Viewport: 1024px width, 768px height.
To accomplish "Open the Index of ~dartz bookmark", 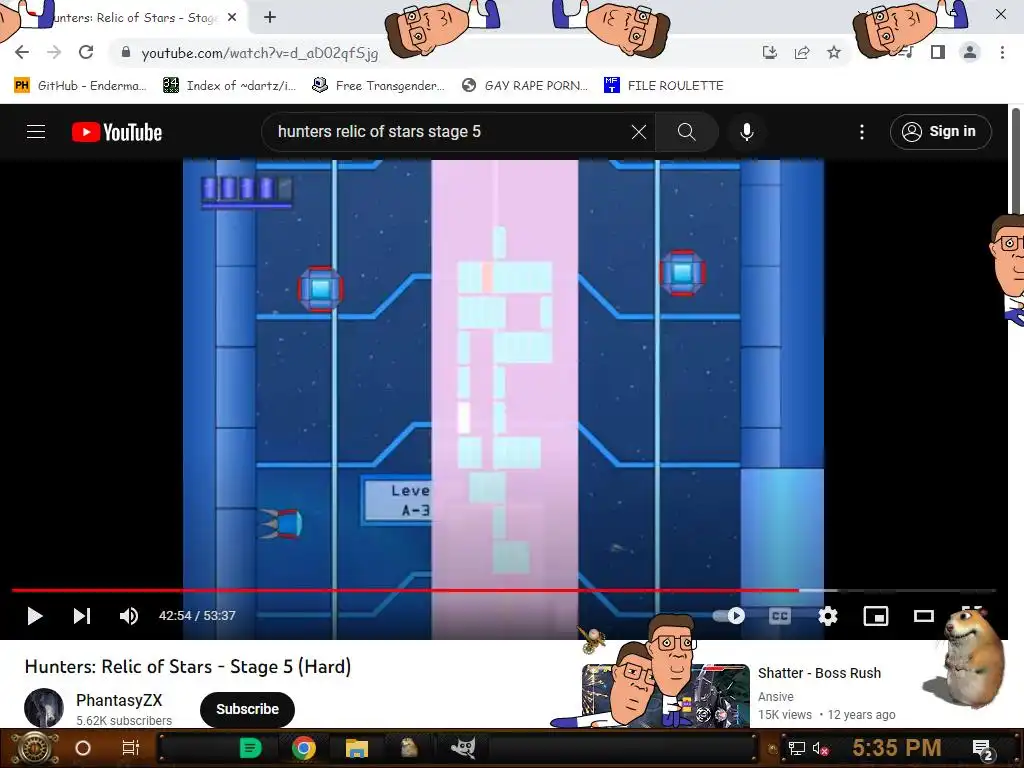I will pyautogui.click(x=230, y=86).
